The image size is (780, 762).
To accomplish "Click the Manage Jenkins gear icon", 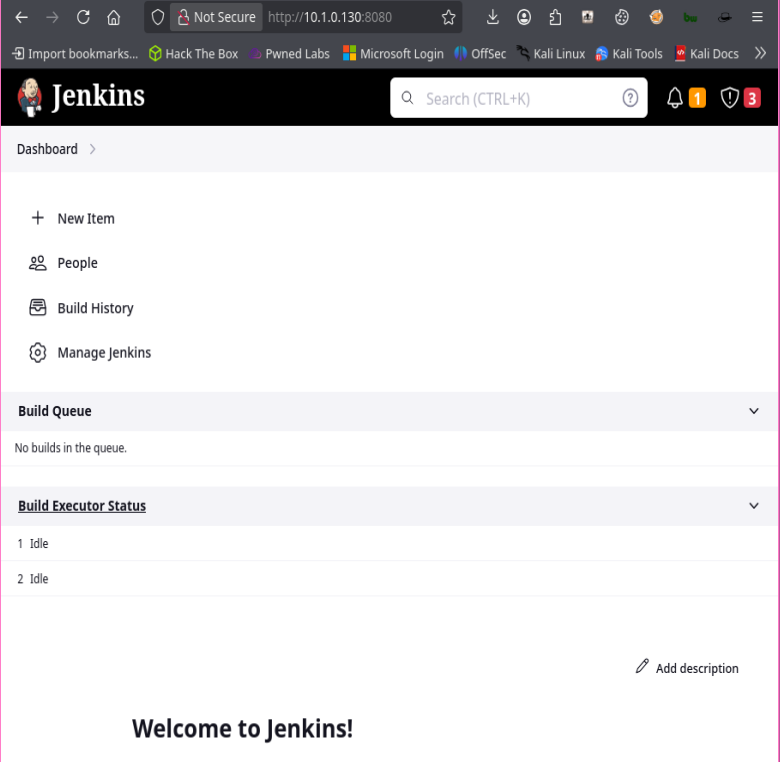I will [38, 353].
